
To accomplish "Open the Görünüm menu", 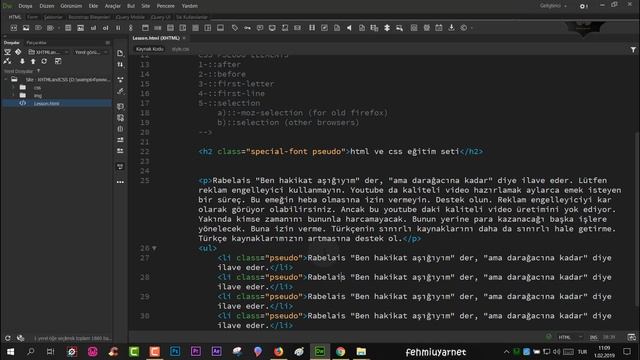I will coord(71,6).
